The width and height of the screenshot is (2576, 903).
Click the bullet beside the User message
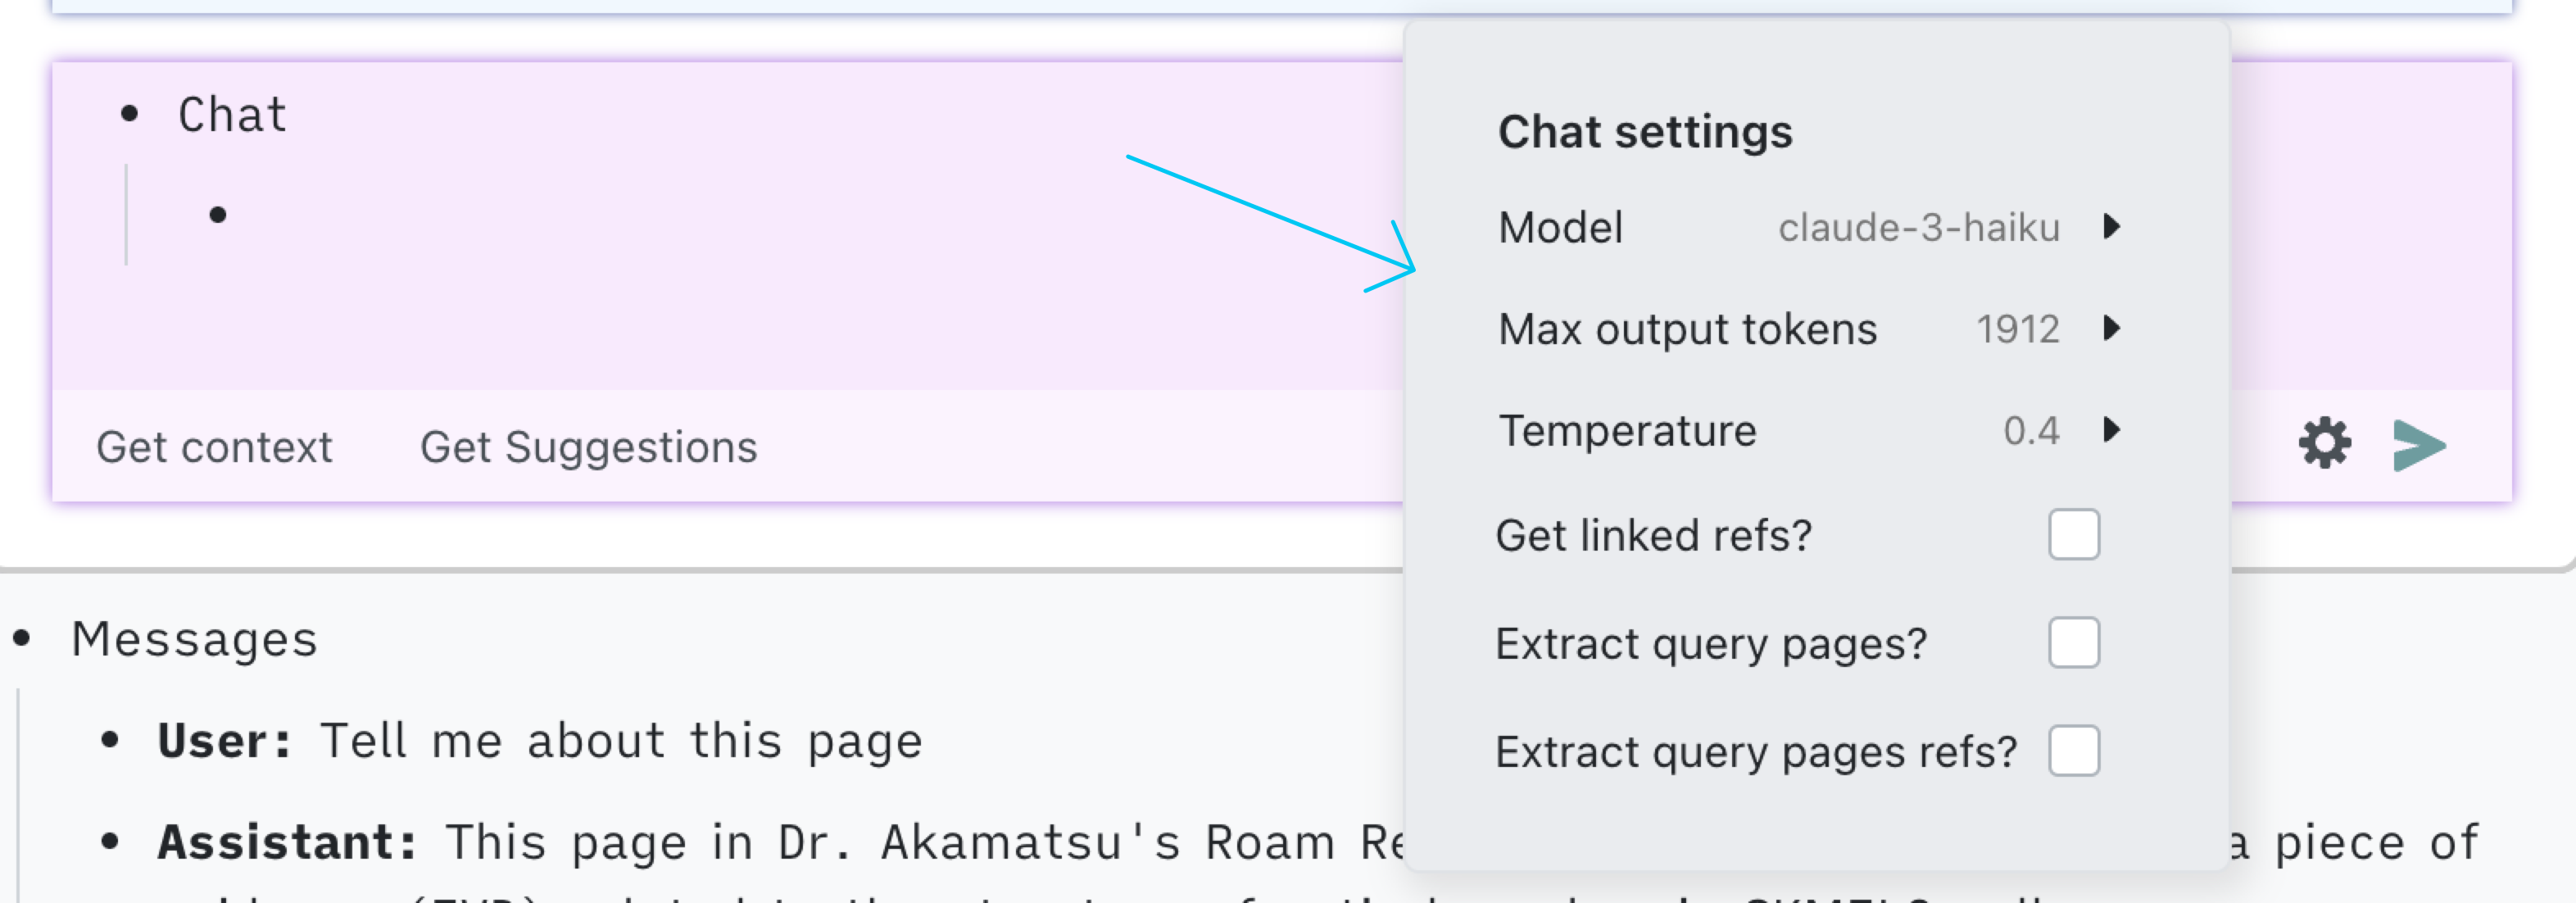pyautogui.click(x=110, y=740)
